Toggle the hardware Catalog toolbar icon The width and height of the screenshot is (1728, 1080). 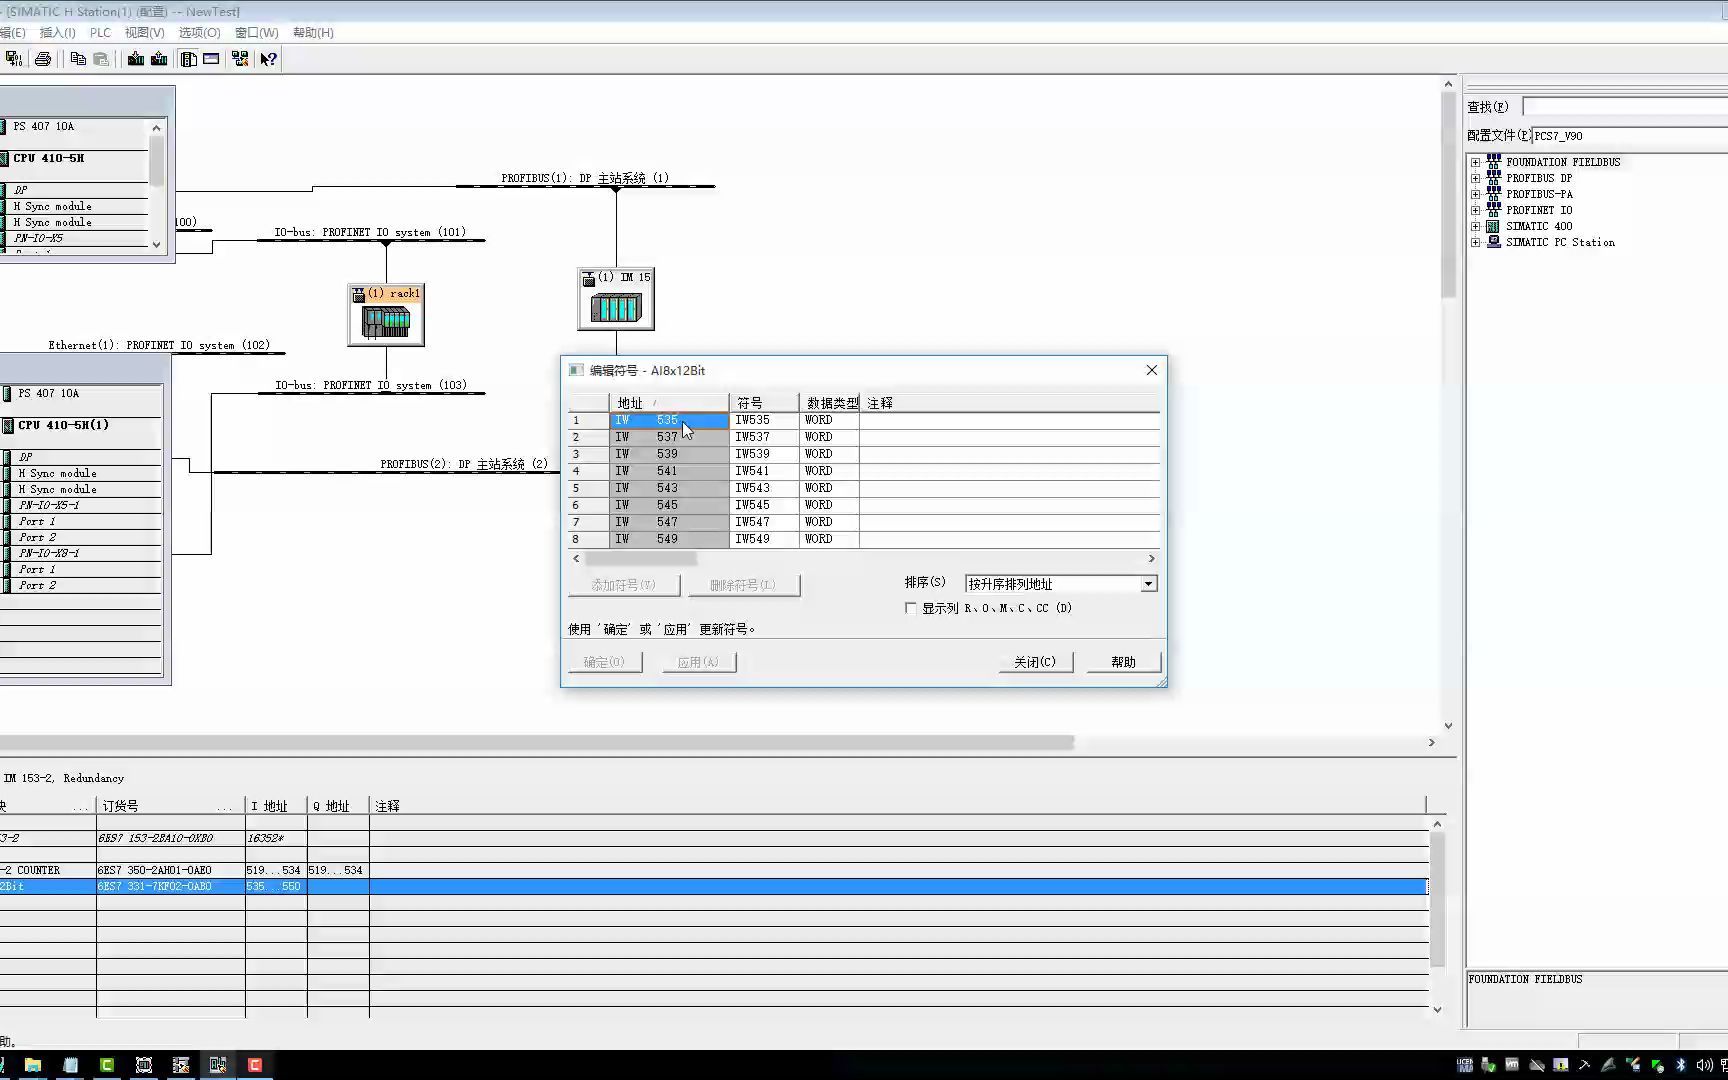pyautogui.click(x=188, y=59)
